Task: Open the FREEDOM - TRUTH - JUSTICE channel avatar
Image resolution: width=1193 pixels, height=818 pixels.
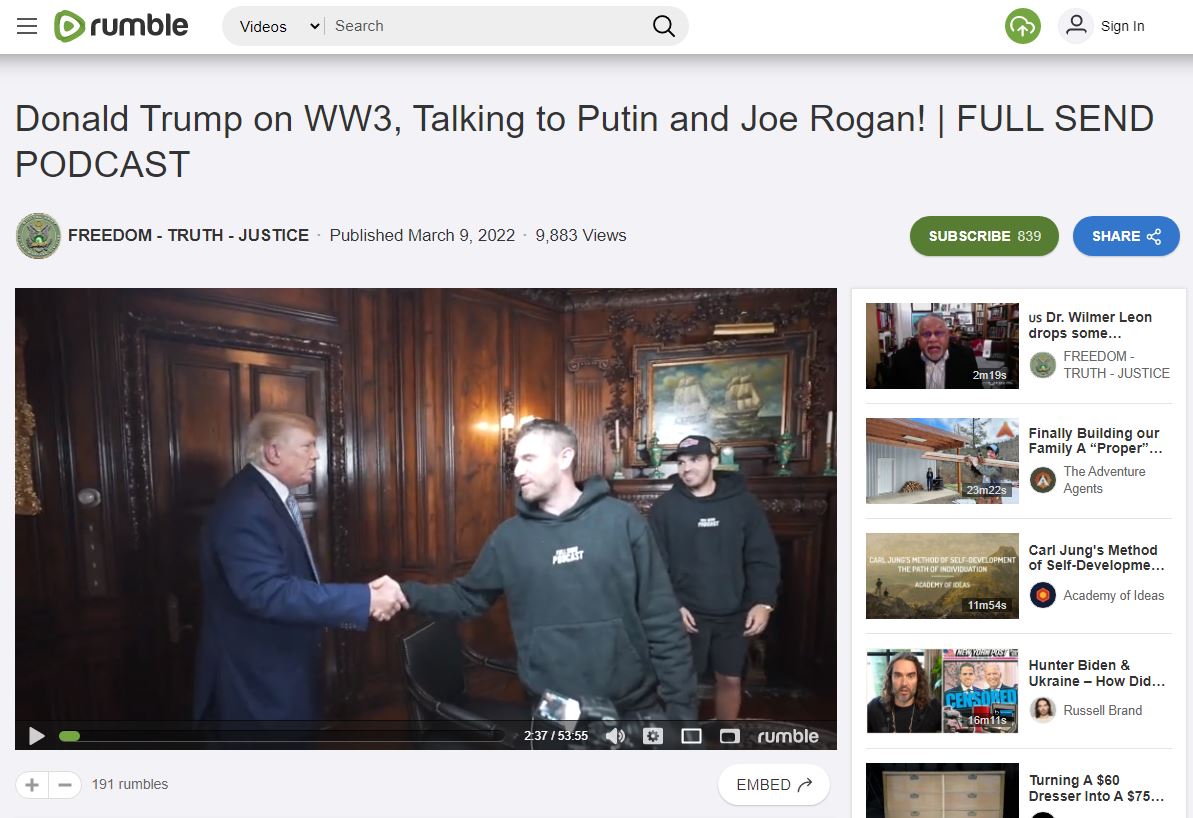Action: [x=38, y=236]
